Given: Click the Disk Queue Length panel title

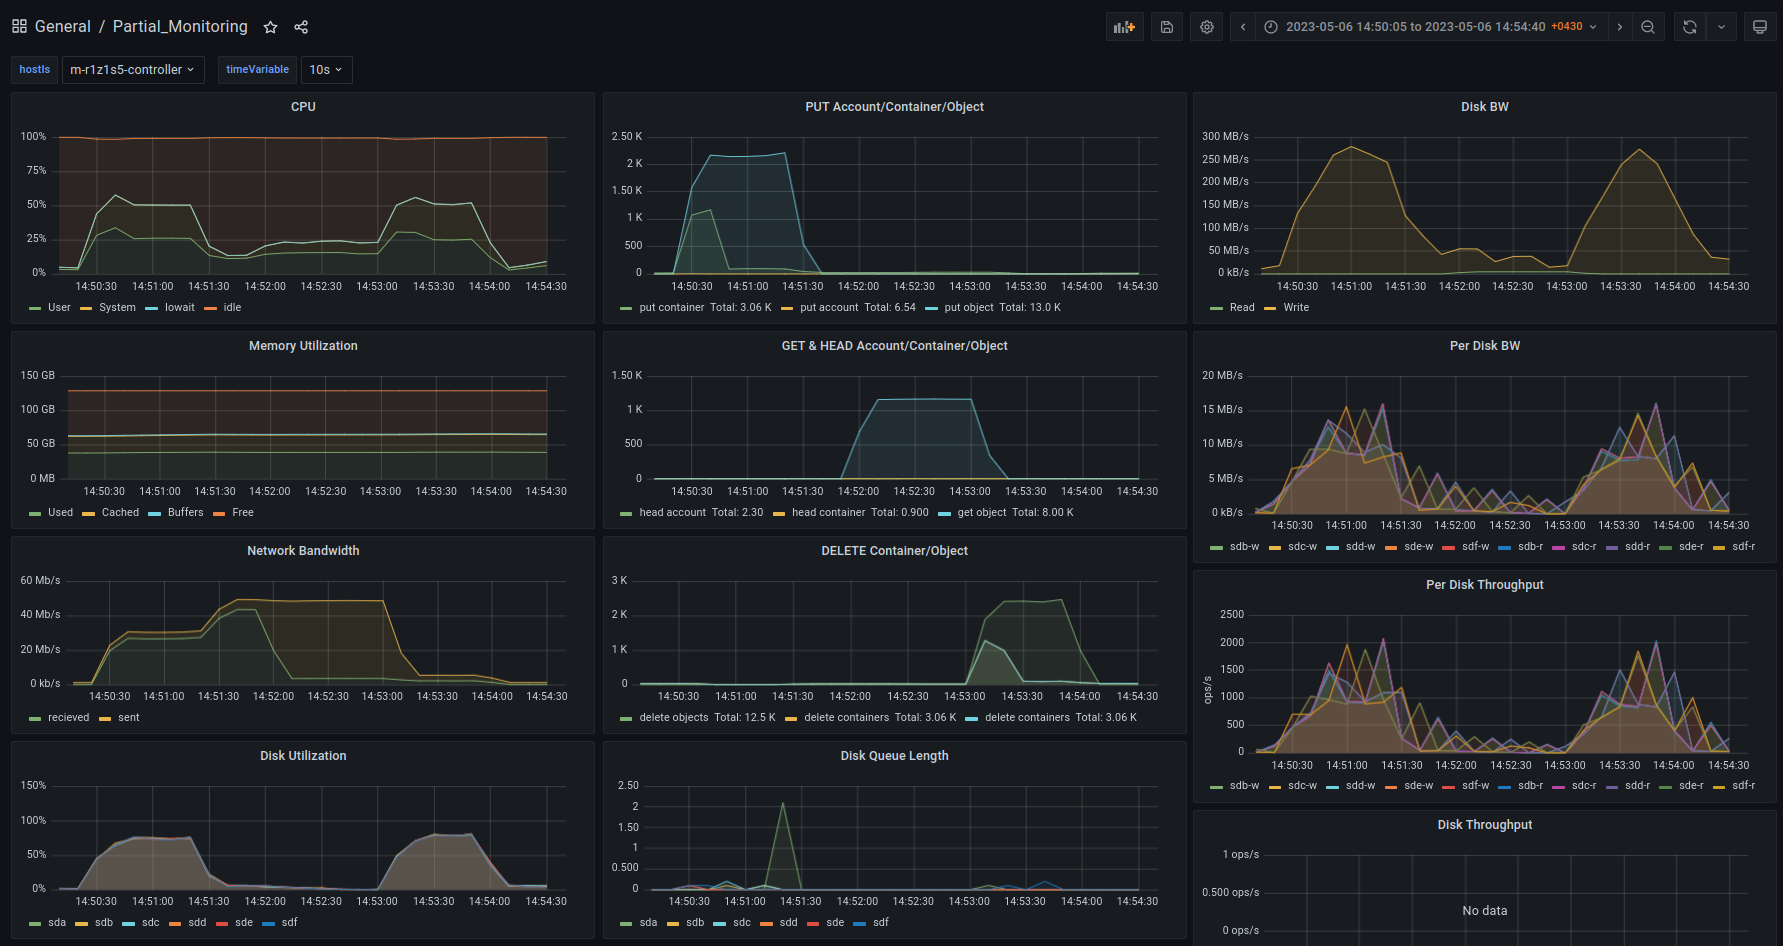Looking at the screenshot, I should tap(894, 756).
